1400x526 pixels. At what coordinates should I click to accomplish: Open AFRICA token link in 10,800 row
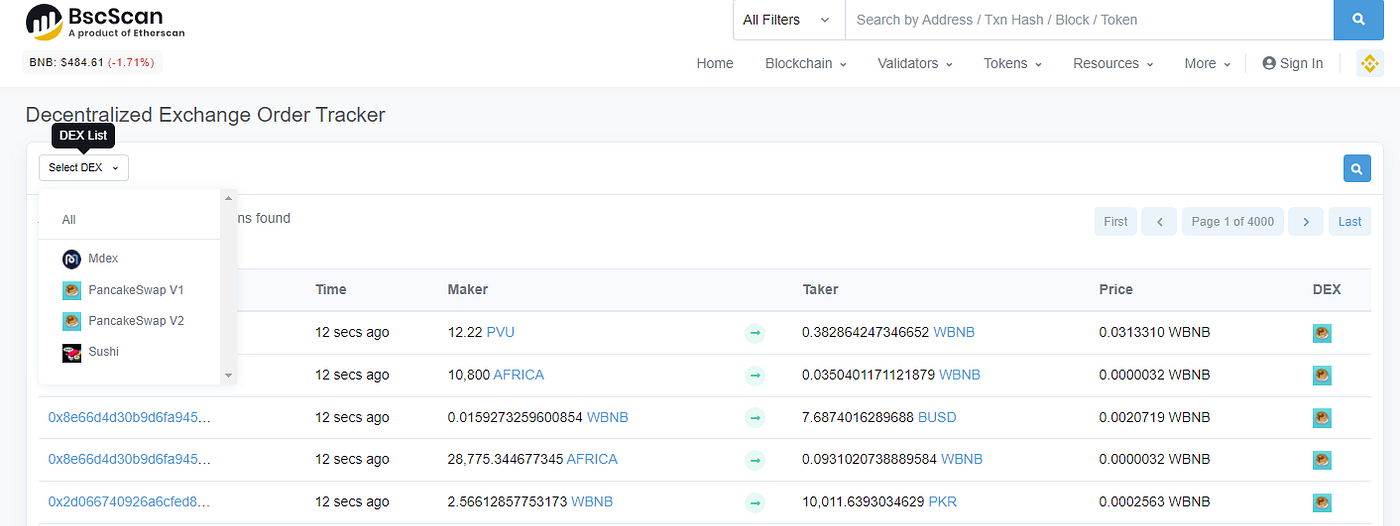tap(519, 375)
